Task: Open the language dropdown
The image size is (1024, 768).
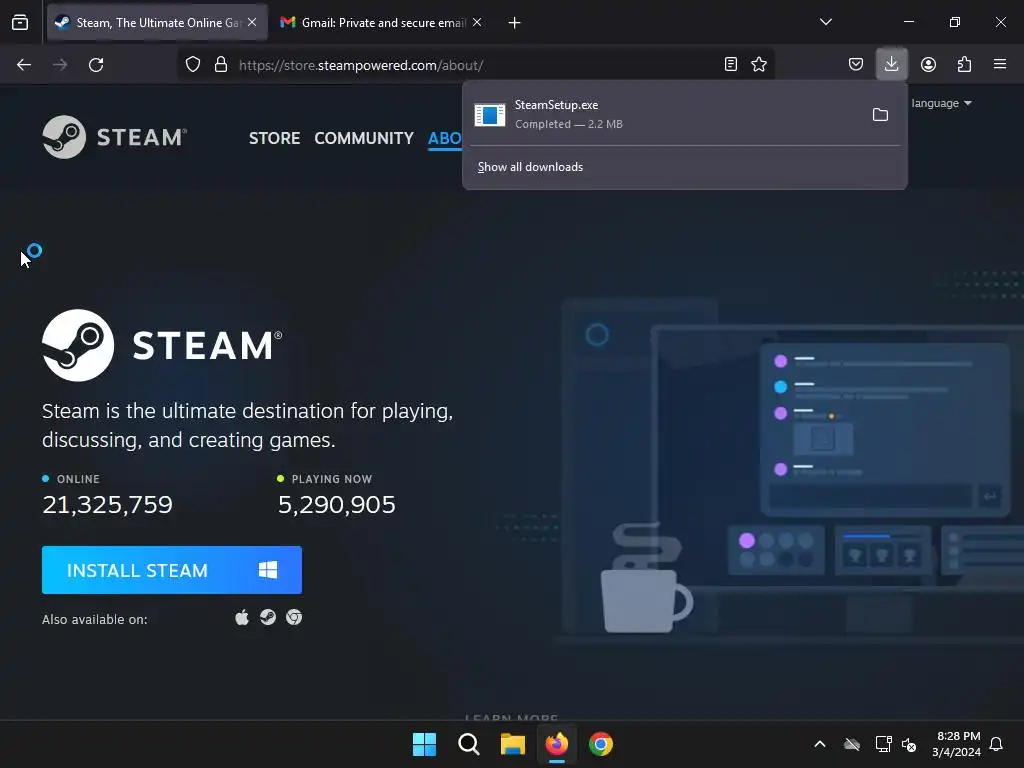Action: [941, 103]
